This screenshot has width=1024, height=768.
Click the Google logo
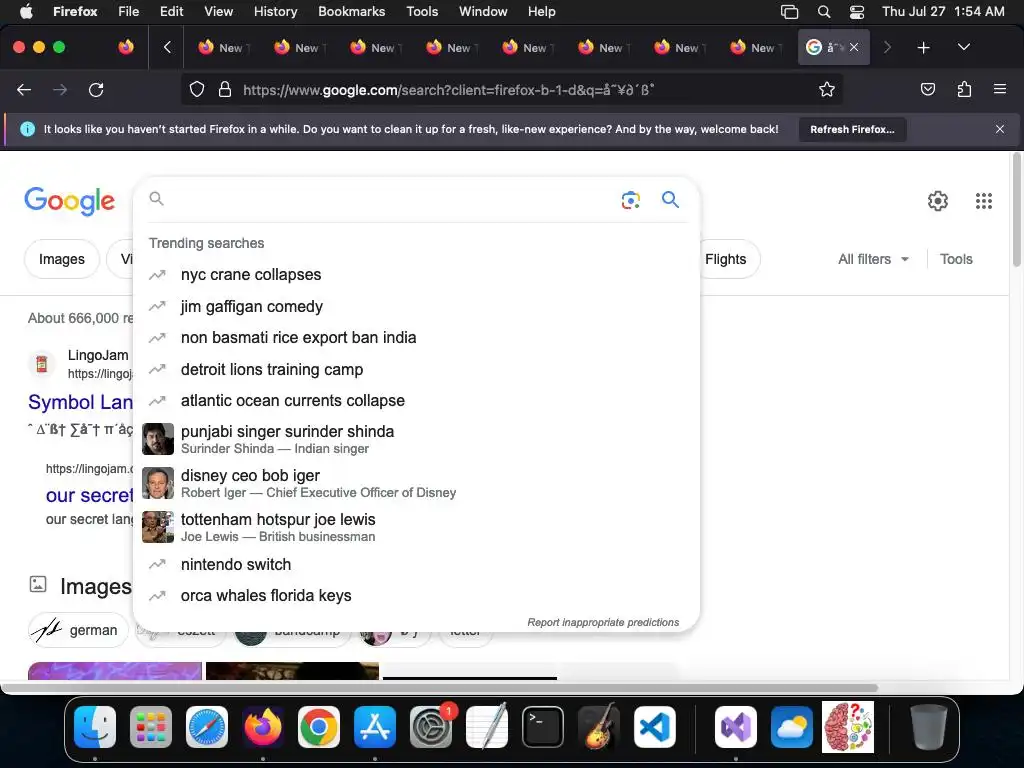pyautogui.click(x=70, y=200)
